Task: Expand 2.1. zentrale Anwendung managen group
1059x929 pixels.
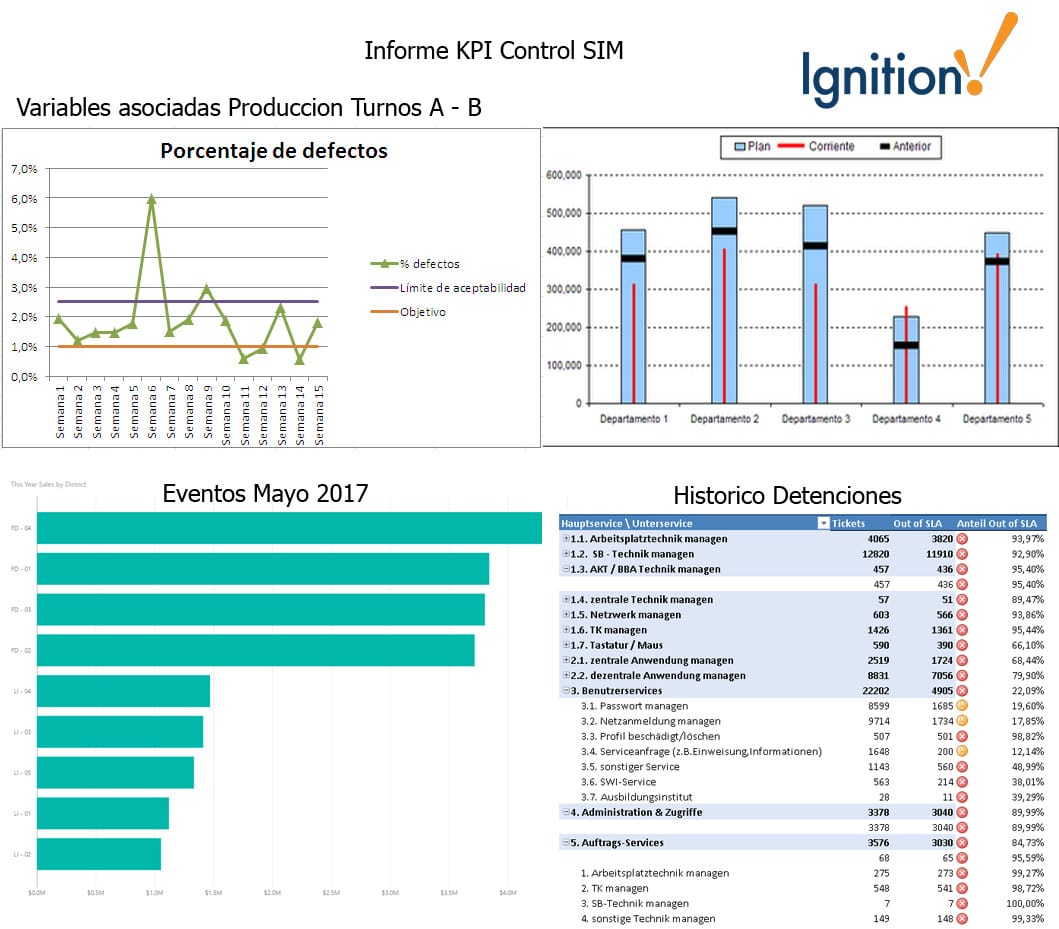Action: [x=566, y=660]
